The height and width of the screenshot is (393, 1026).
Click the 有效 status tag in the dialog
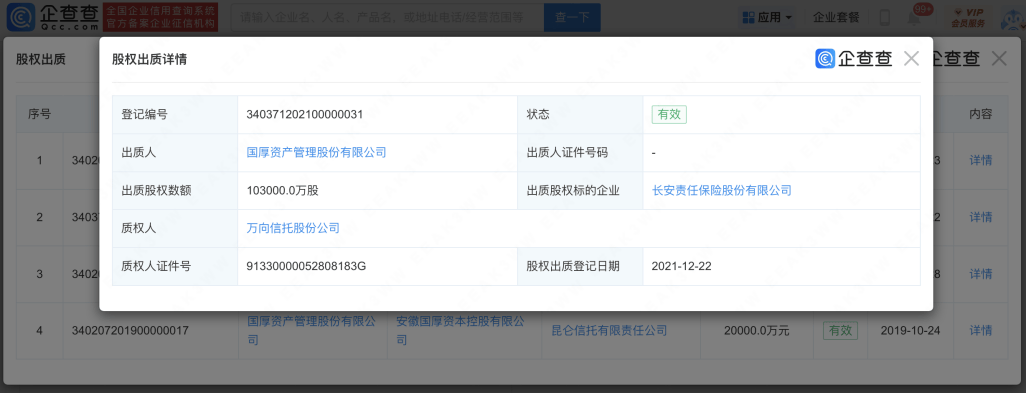click(669, 114)
